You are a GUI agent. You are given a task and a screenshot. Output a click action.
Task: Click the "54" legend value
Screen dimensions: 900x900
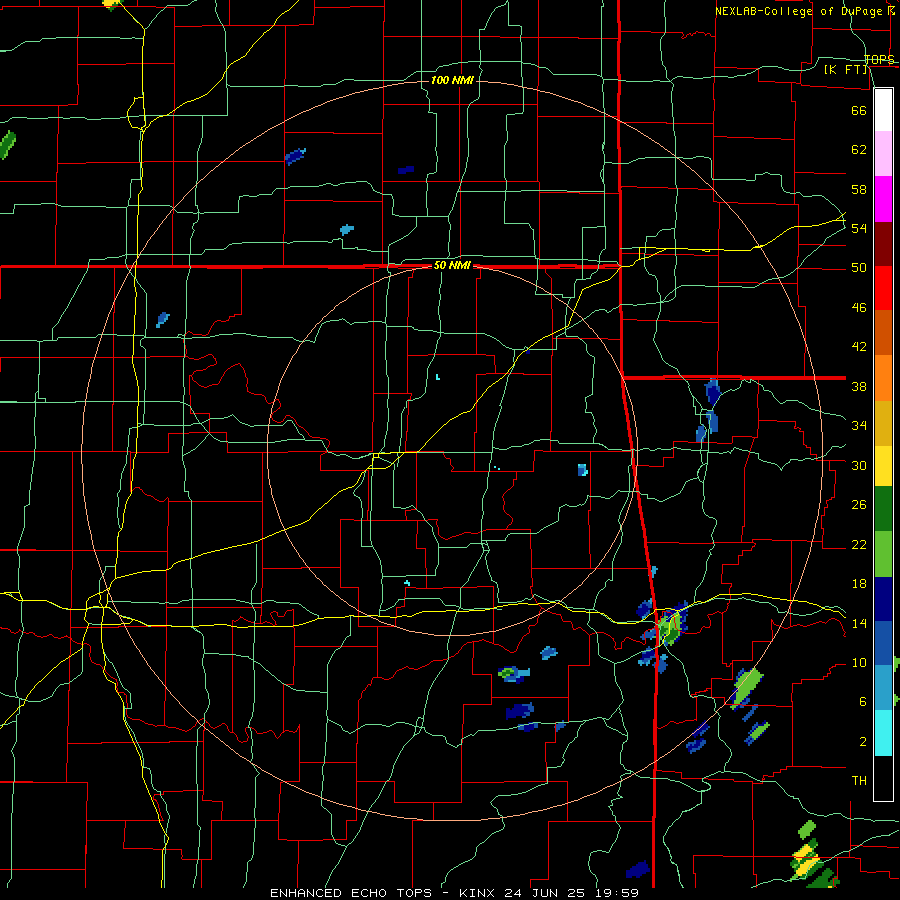(x=859, y=228)
